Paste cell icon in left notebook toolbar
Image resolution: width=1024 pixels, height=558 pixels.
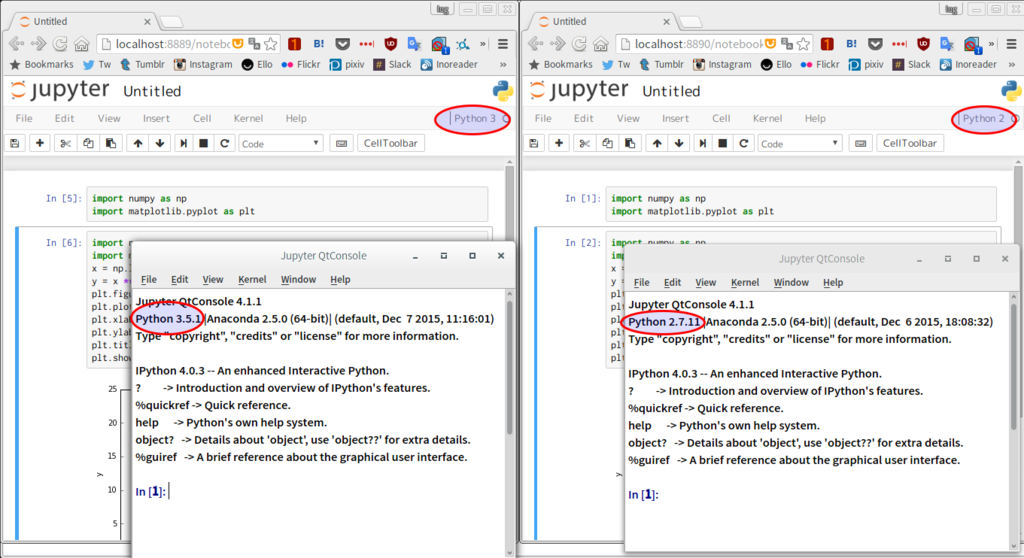pos(111,143)
